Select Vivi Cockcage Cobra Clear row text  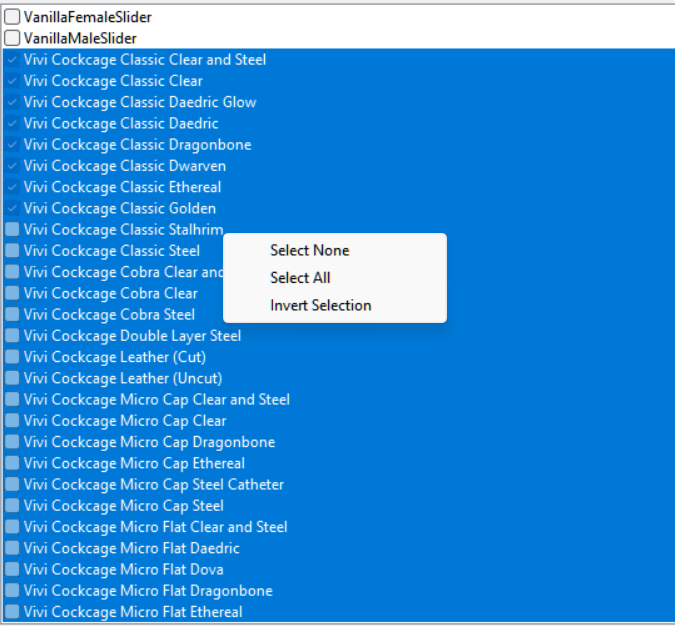point(111,293)
